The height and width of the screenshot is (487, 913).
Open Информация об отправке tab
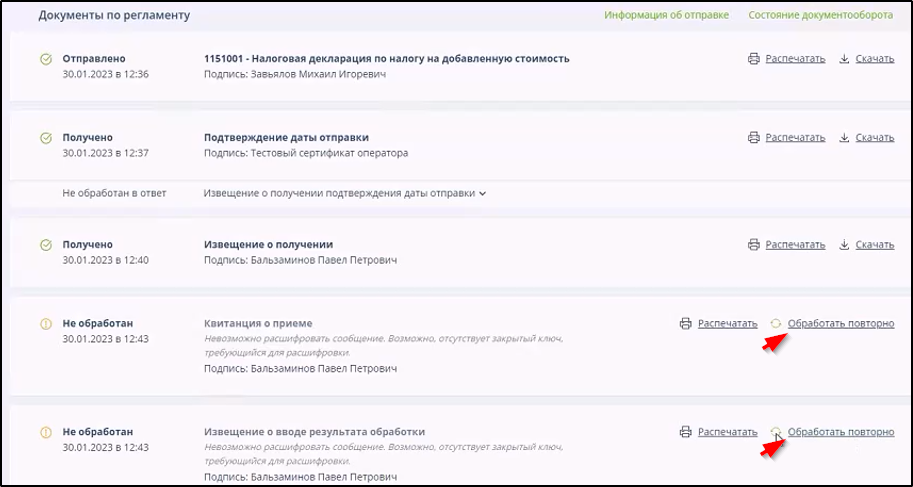665,16
